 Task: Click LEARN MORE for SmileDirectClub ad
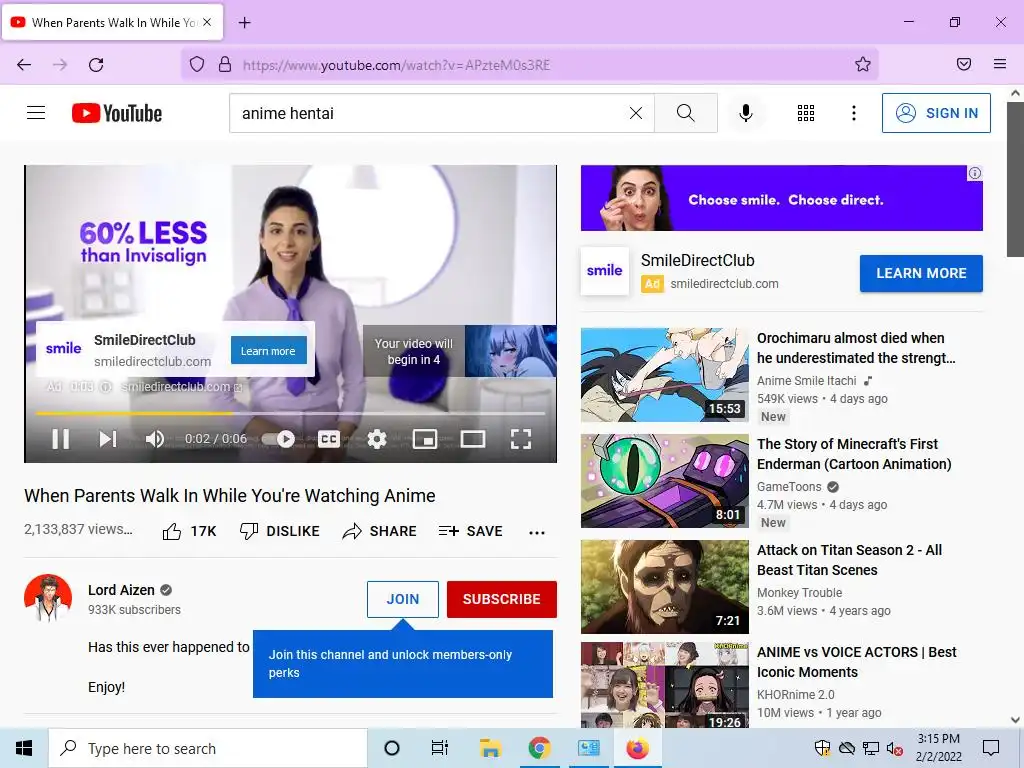click(x=921, y=273)
